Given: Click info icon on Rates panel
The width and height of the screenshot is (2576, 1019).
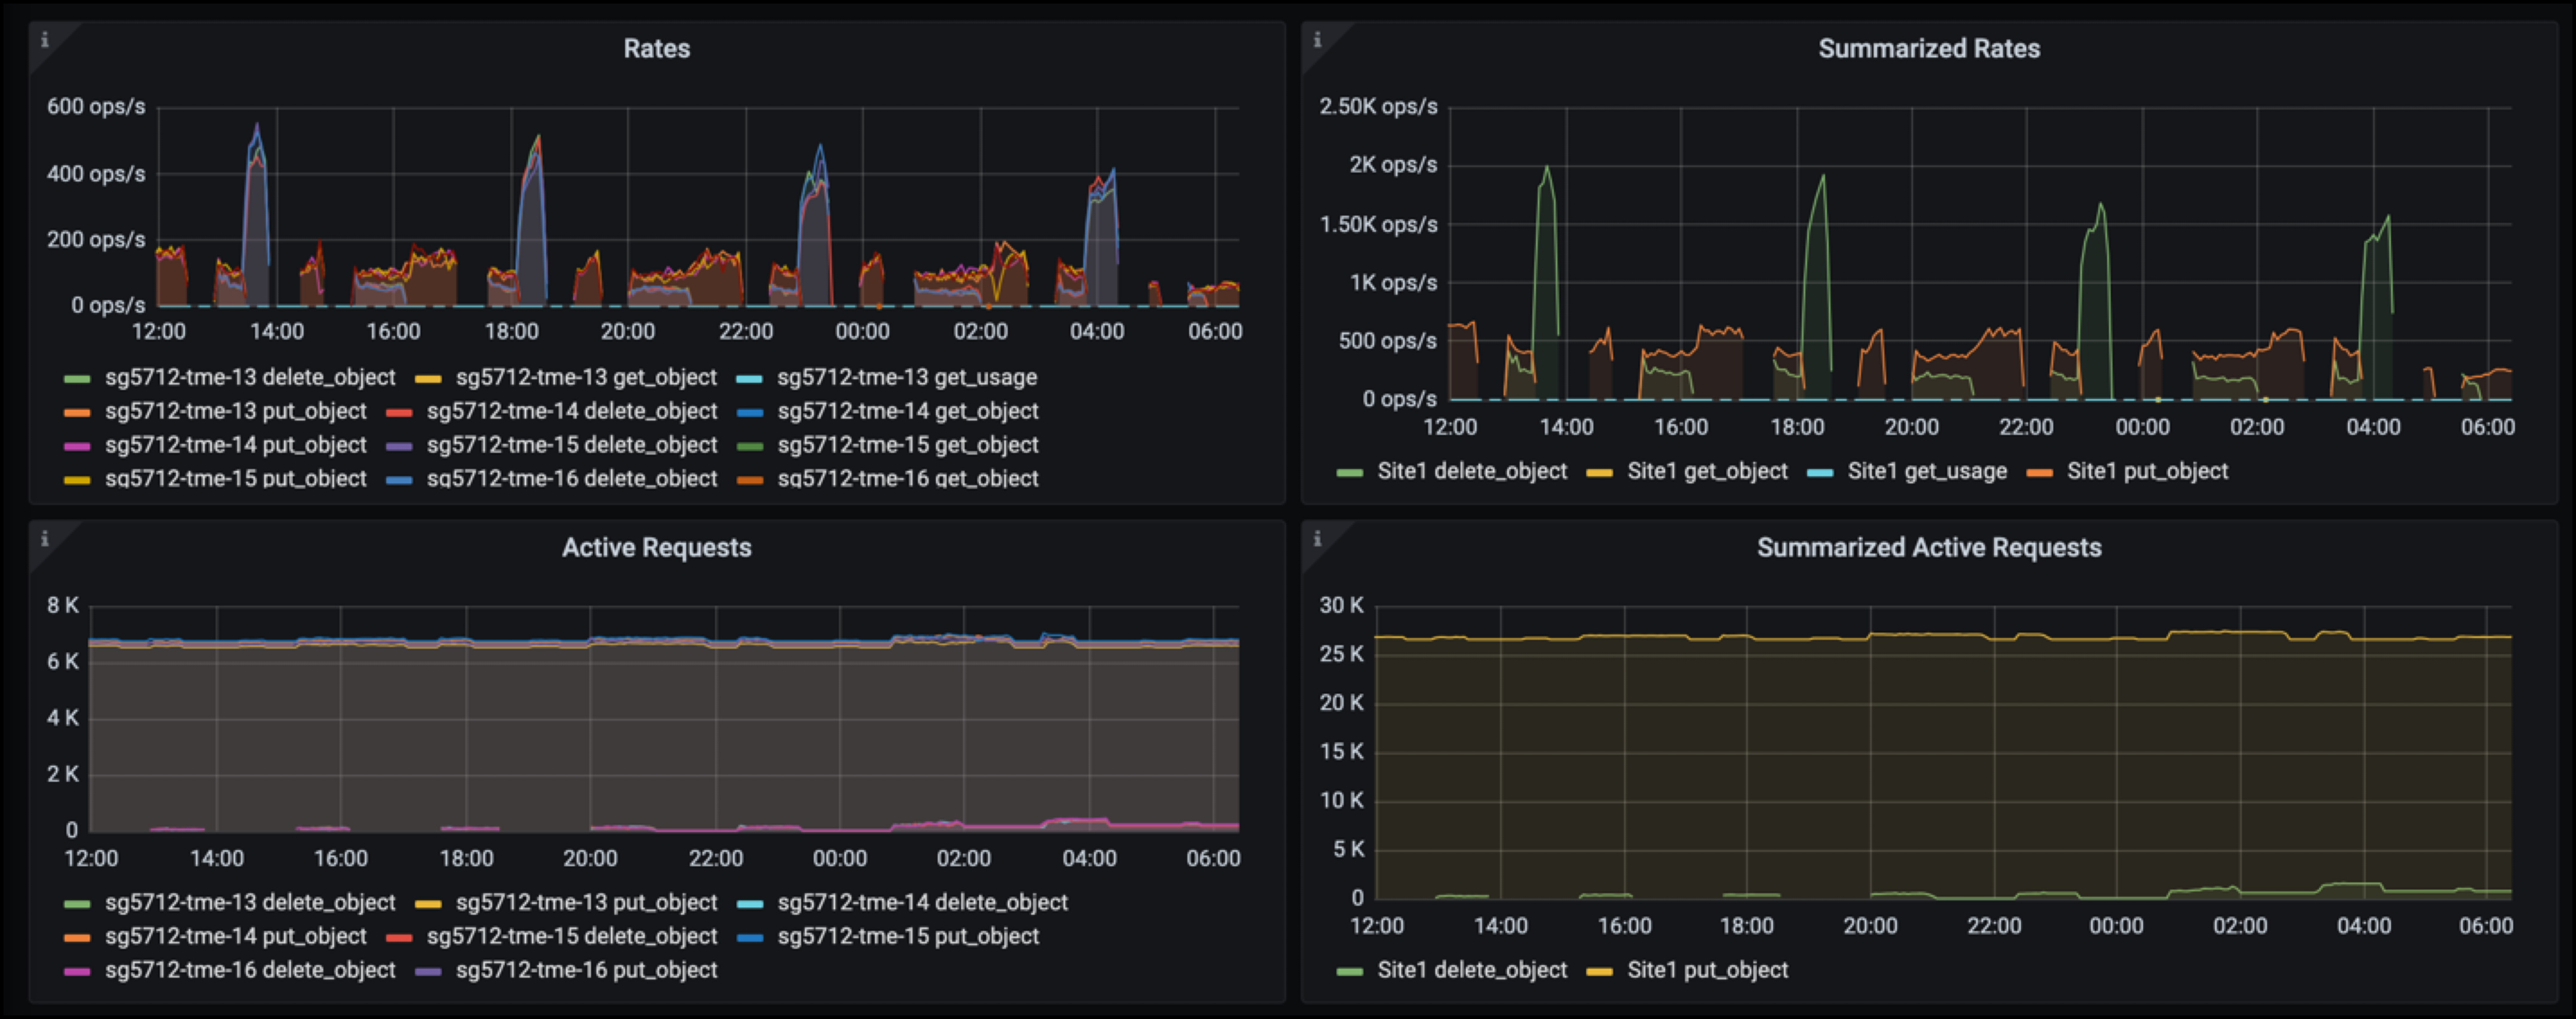Looking at the screenshot, I should [x=44, y=40].
